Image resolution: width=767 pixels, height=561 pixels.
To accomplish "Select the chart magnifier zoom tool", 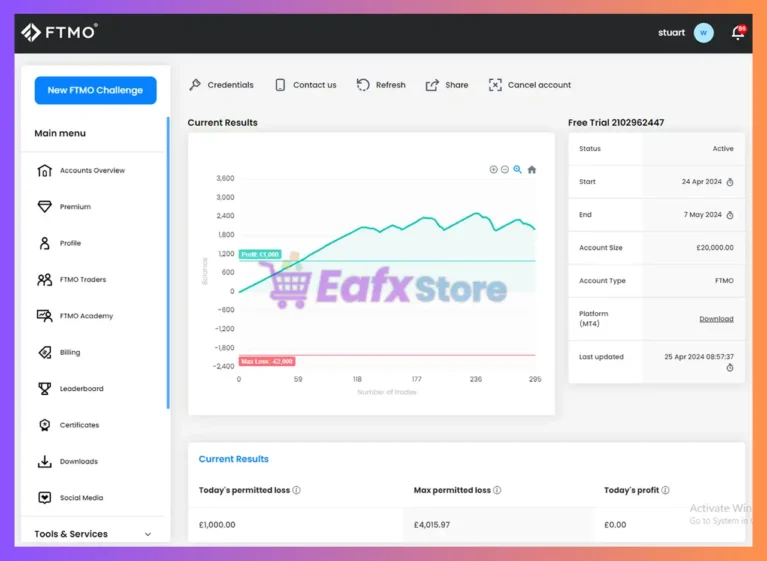I will [x=518, y=169].
